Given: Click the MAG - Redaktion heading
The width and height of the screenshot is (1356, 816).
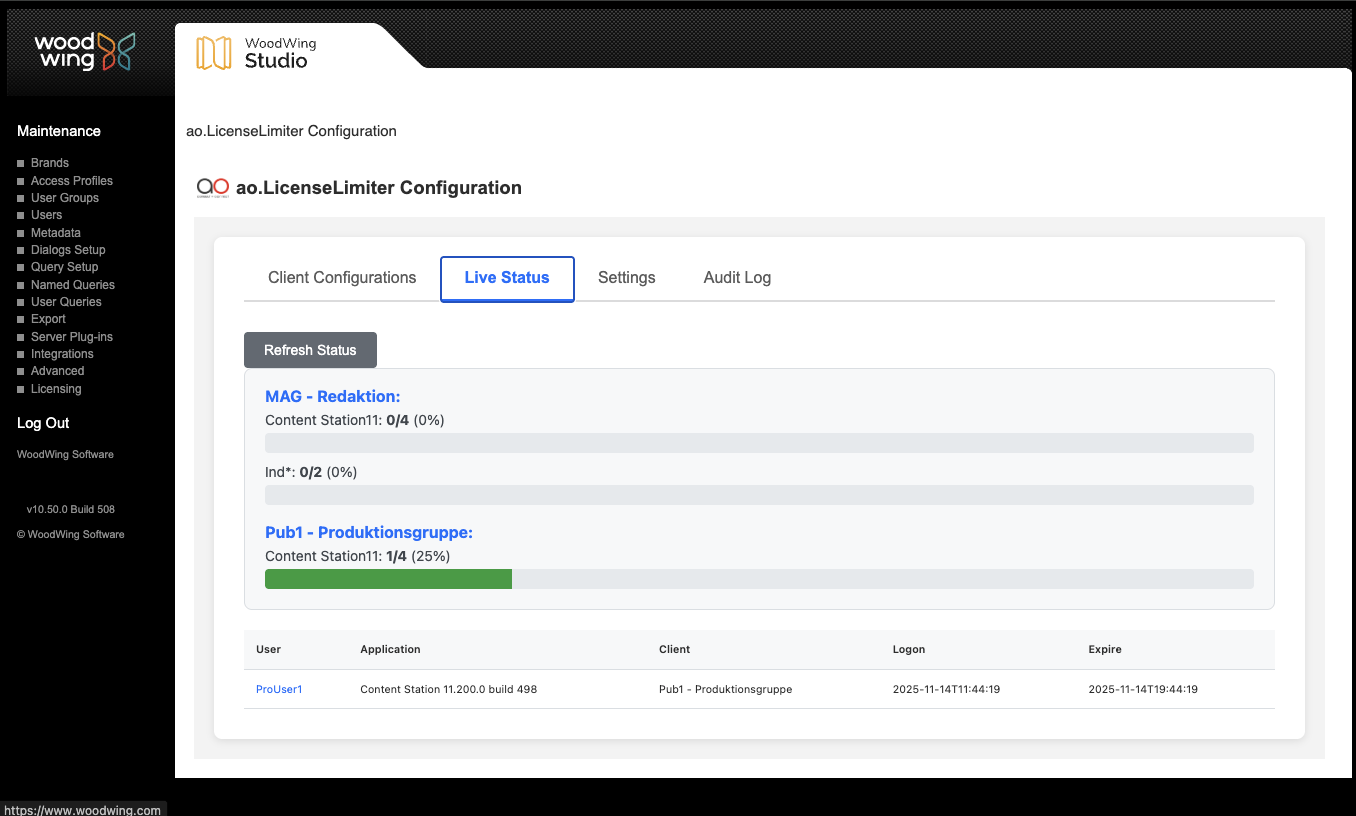Looking at the screenshot, I should click(332, 397).
